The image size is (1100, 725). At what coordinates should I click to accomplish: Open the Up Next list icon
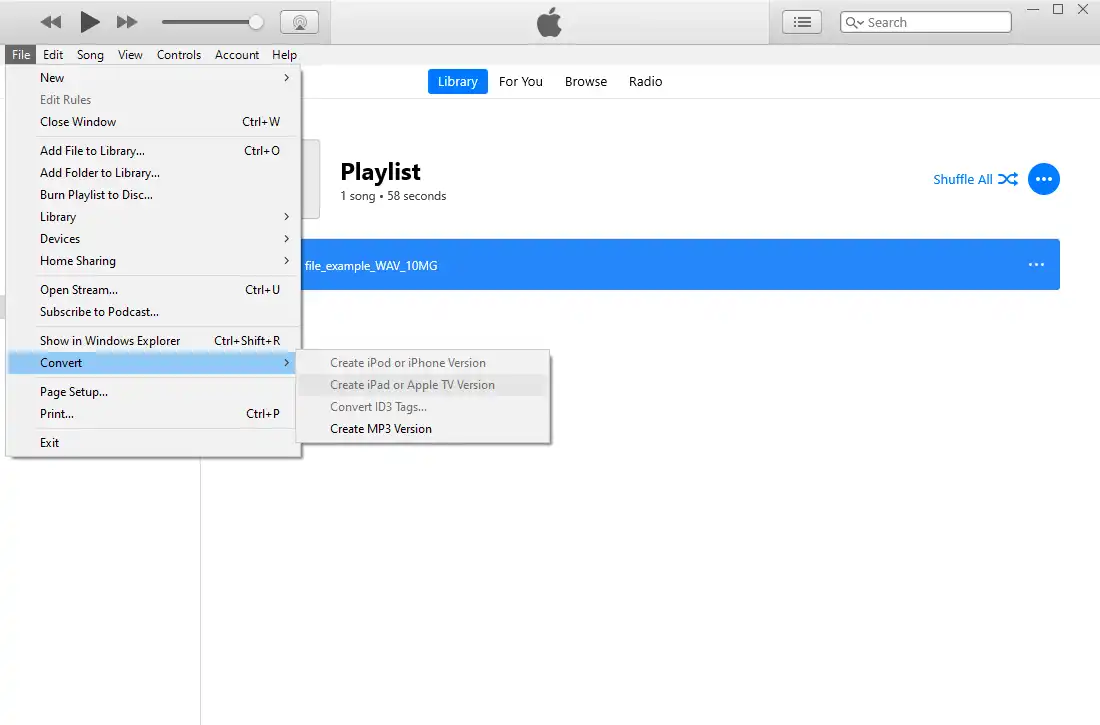tap(801, 22)
